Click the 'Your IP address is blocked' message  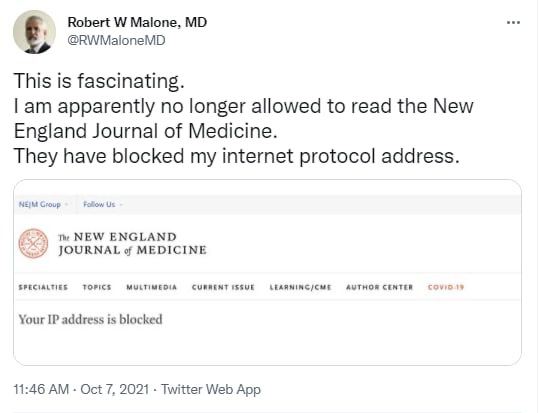[90, 319]
